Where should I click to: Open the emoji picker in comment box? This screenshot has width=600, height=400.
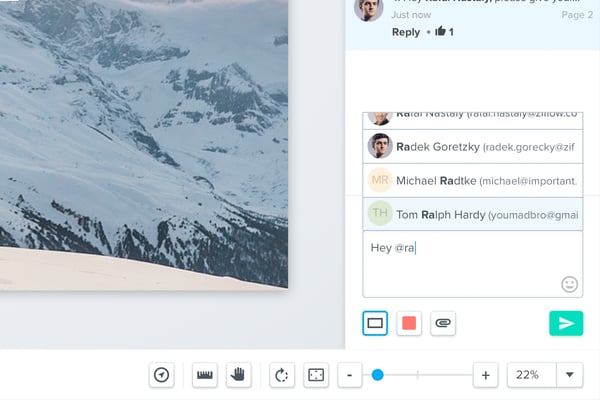point(569,284)
